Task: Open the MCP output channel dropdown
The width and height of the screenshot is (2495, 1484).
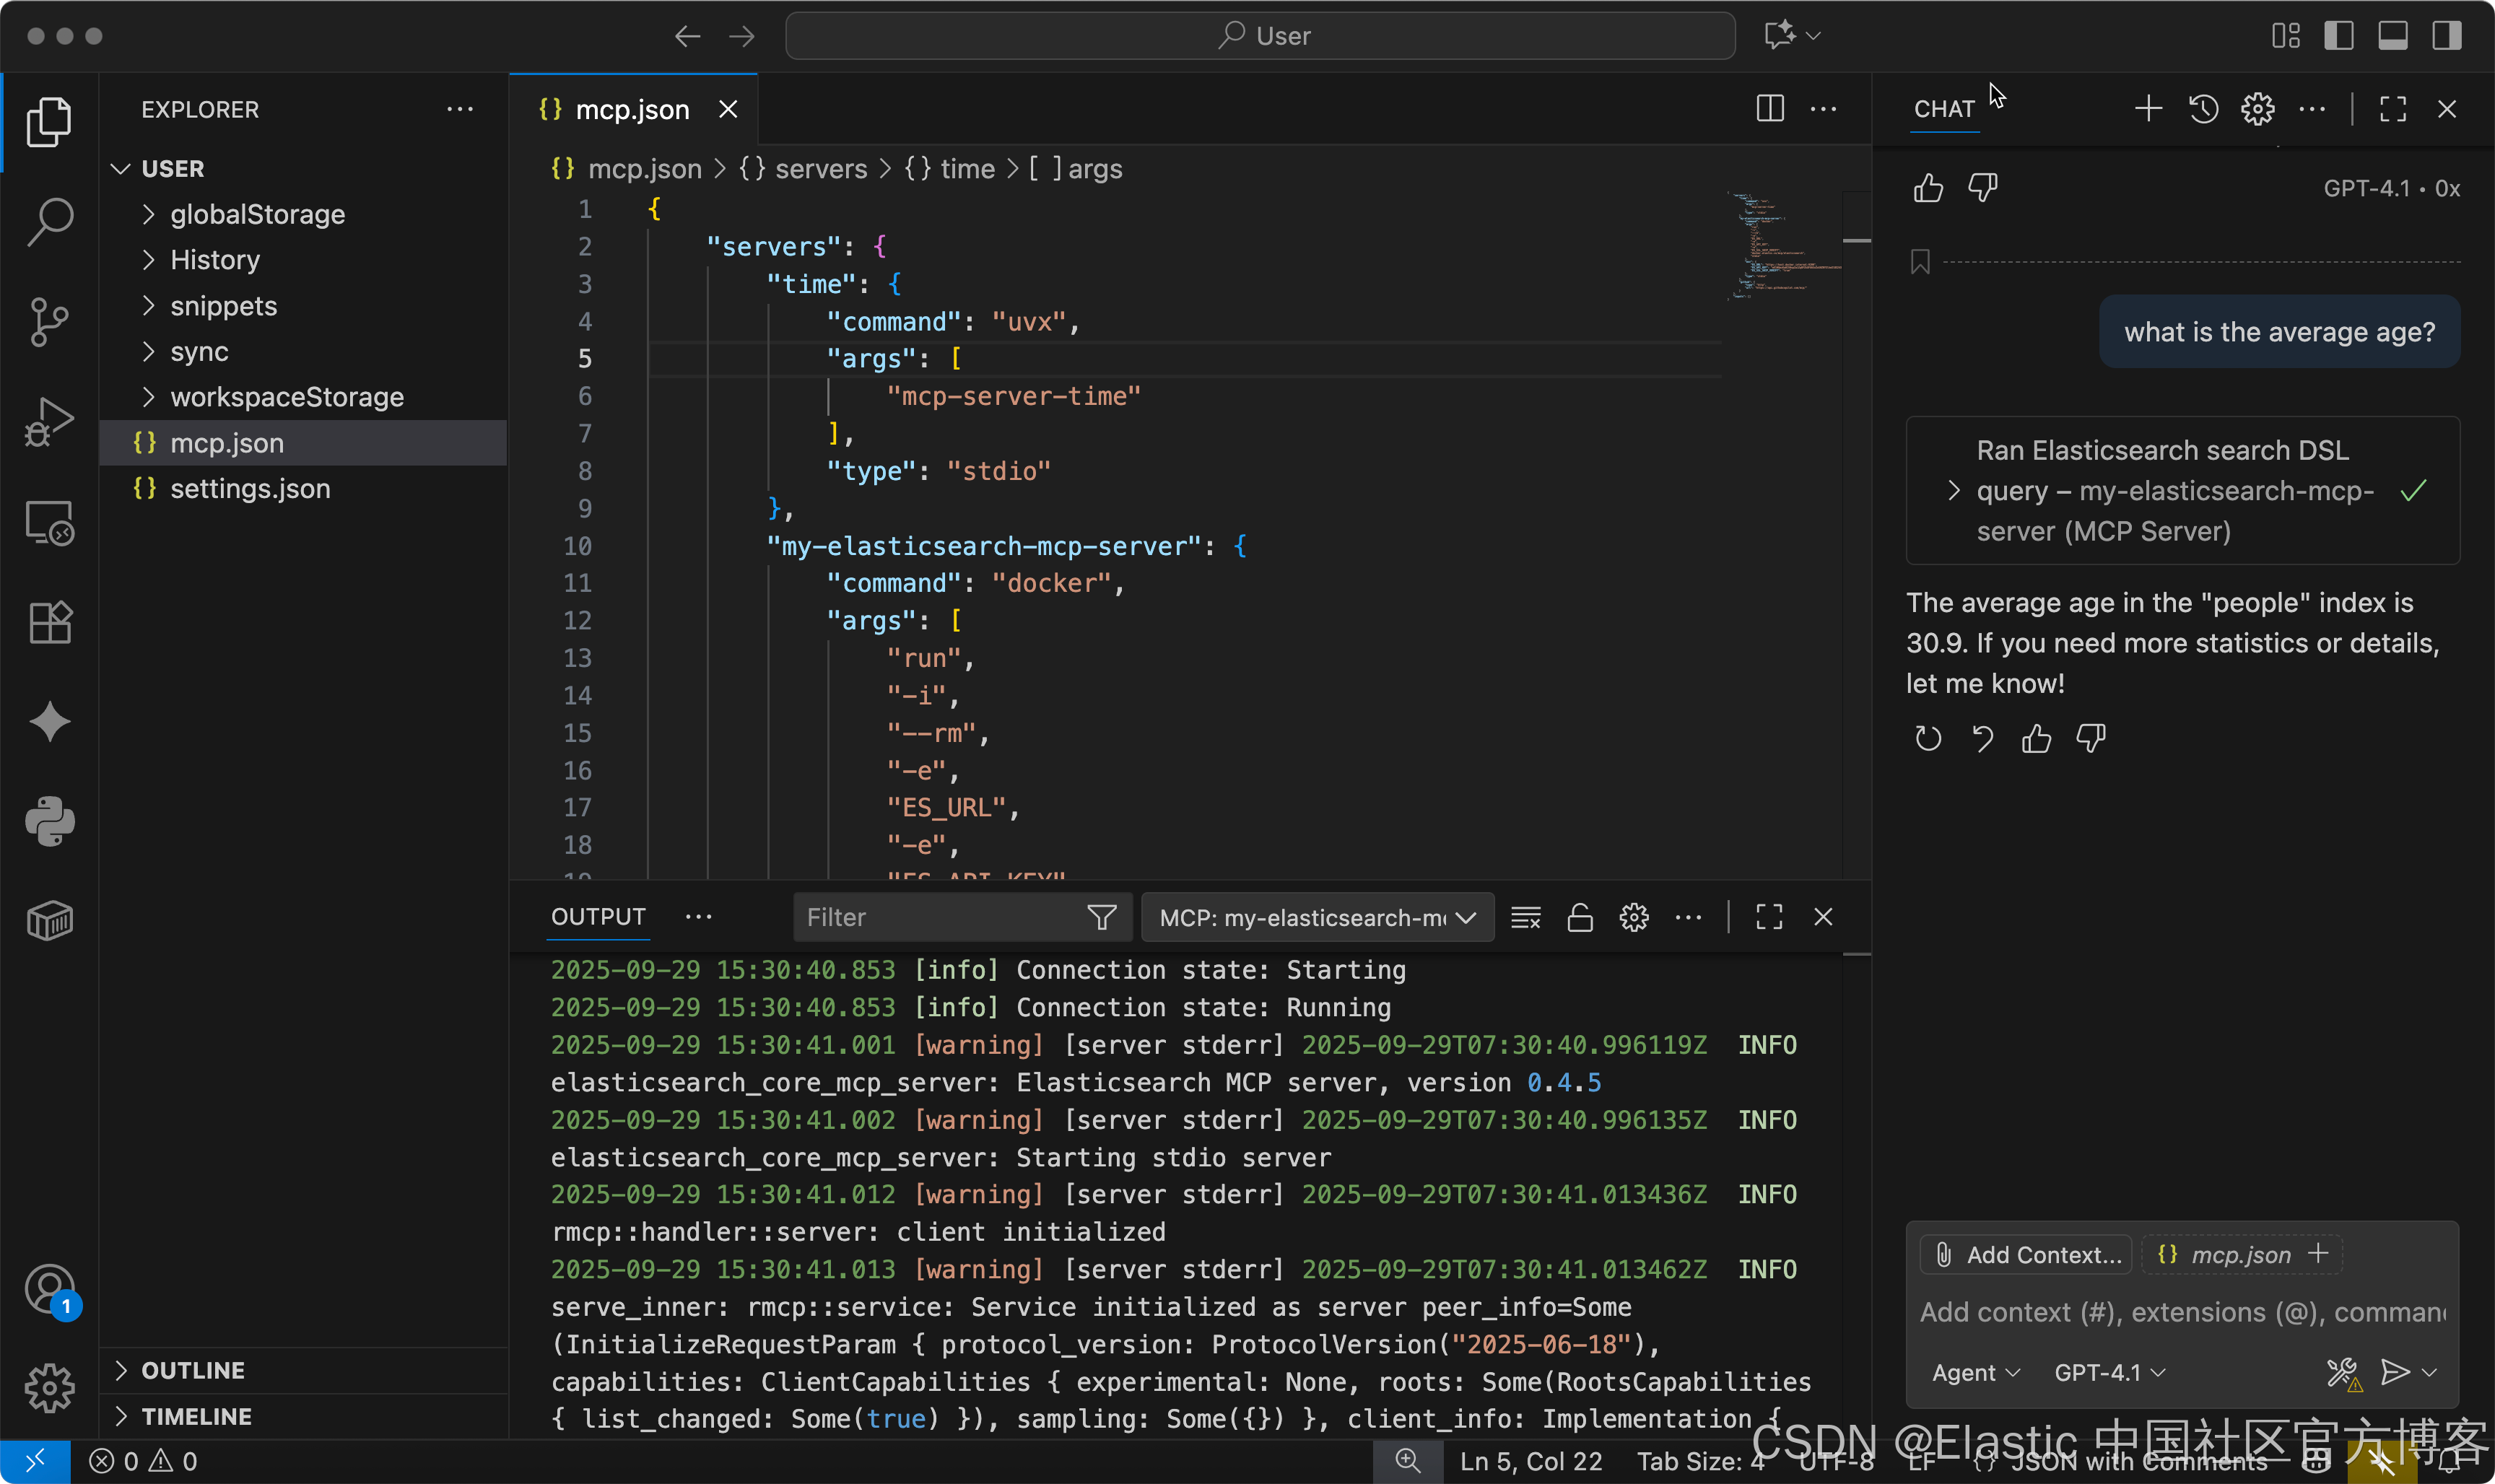Action: tap(1317, 917)
